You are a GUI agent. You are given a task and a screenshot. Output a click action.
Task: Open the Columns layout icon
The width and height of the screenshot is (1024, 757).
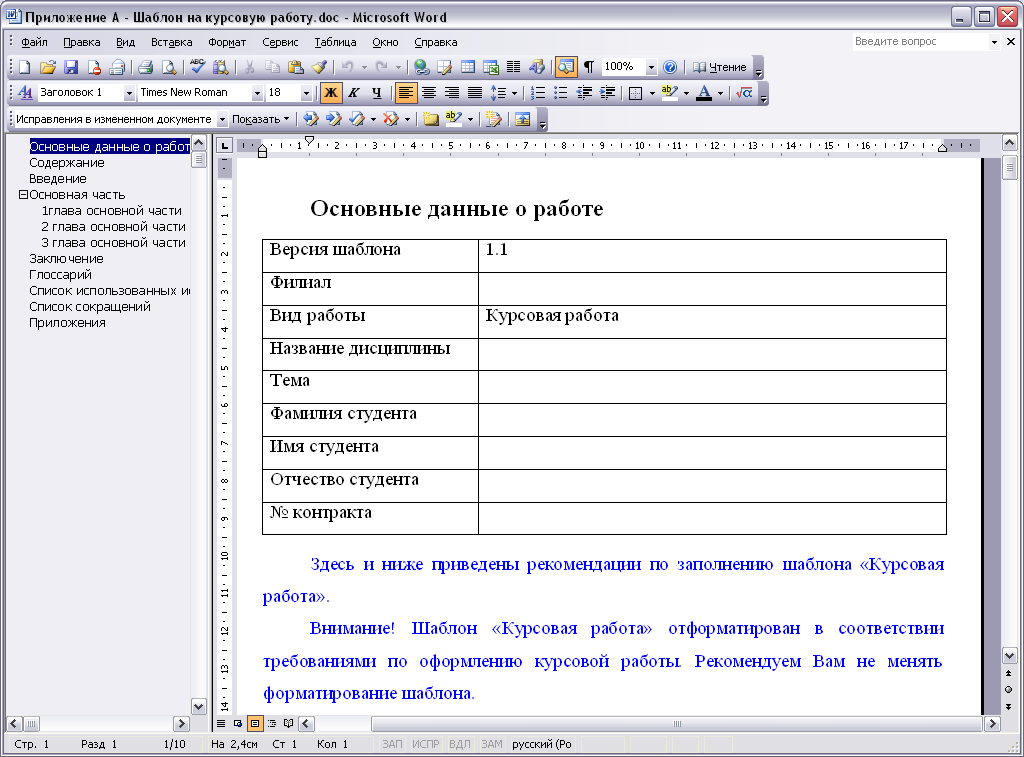514,67
